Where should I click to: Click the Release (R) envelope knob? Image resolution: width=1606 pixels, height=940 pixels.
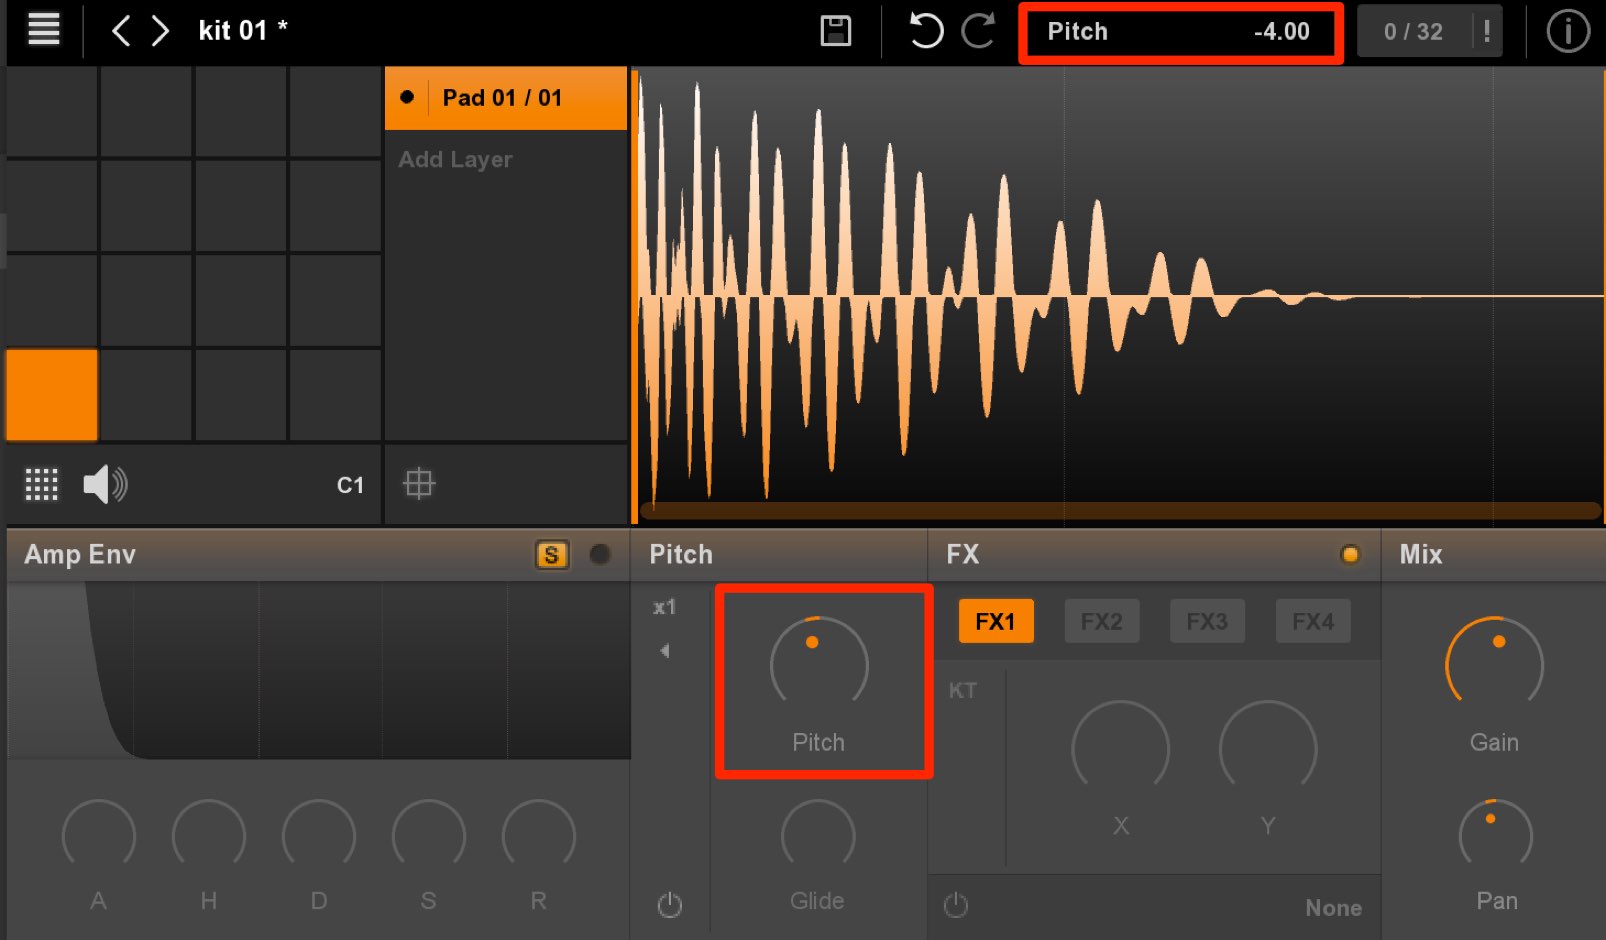(x=538, y=835)
